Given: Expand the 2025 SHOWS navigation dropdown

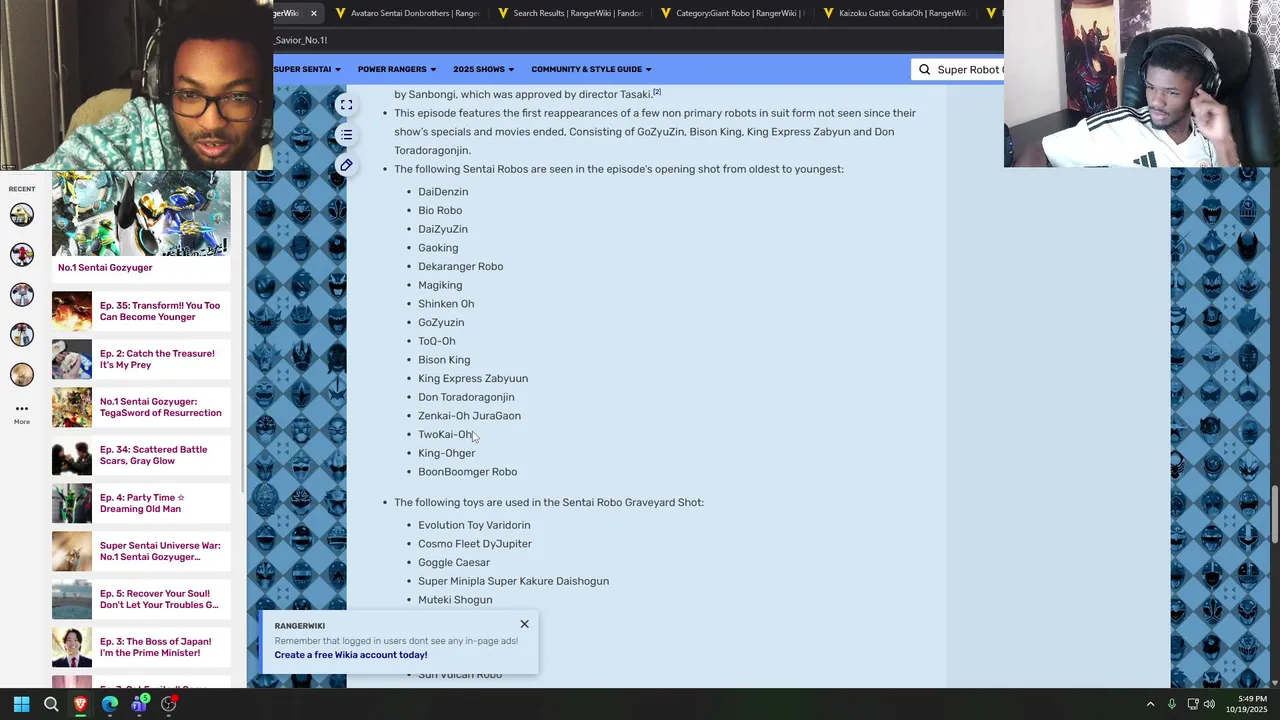Looking at the screenshot, I should [x=484, y=69].
